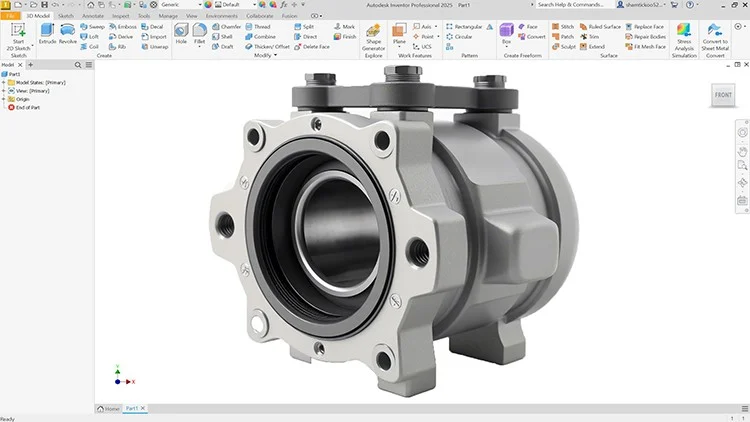Click Convert to Sheet Metal
The width and height of the screenshot is (750, 422).
pos(716,36)
